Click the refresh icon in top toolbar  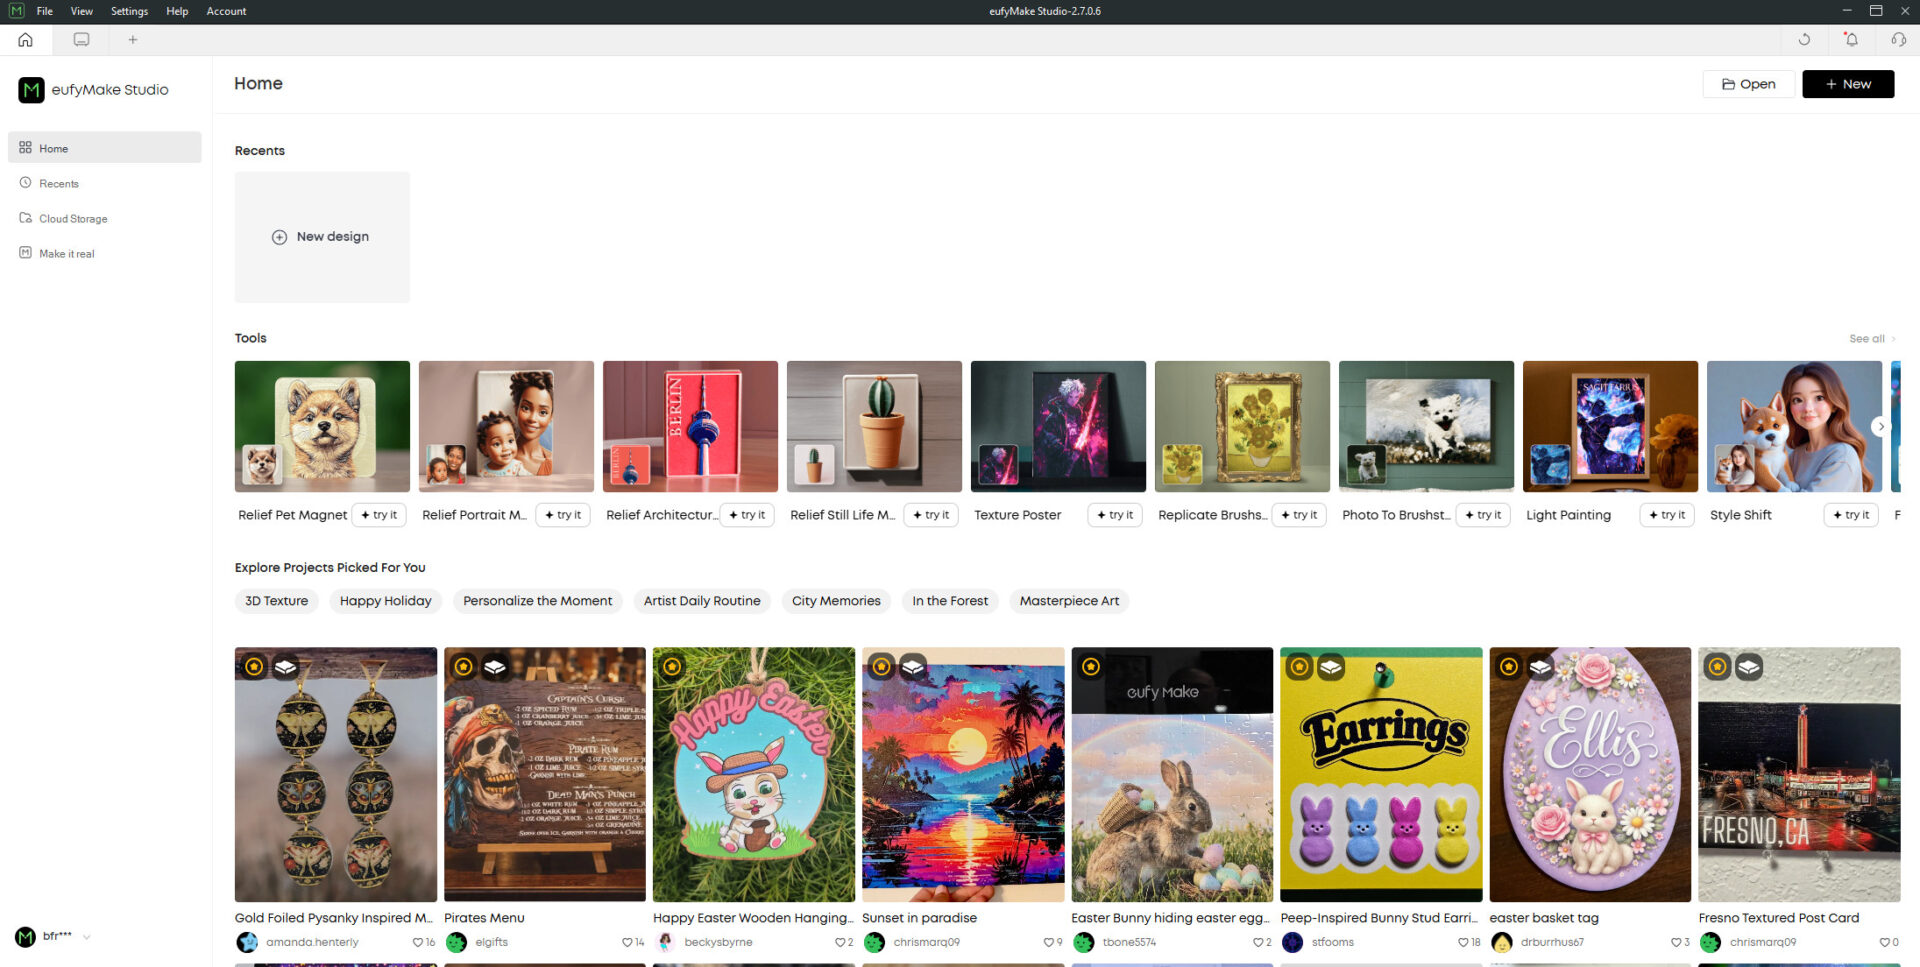tap(1804, 40)
